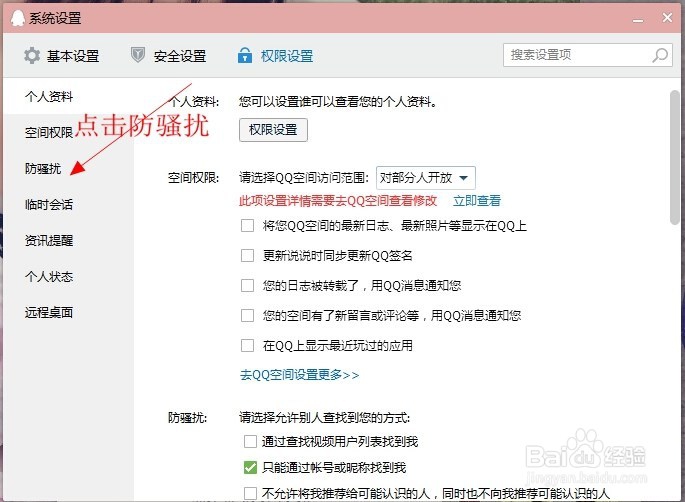Go to 临时会话 in the sidebar
This screenshot has width=685, height=502.
49,204
